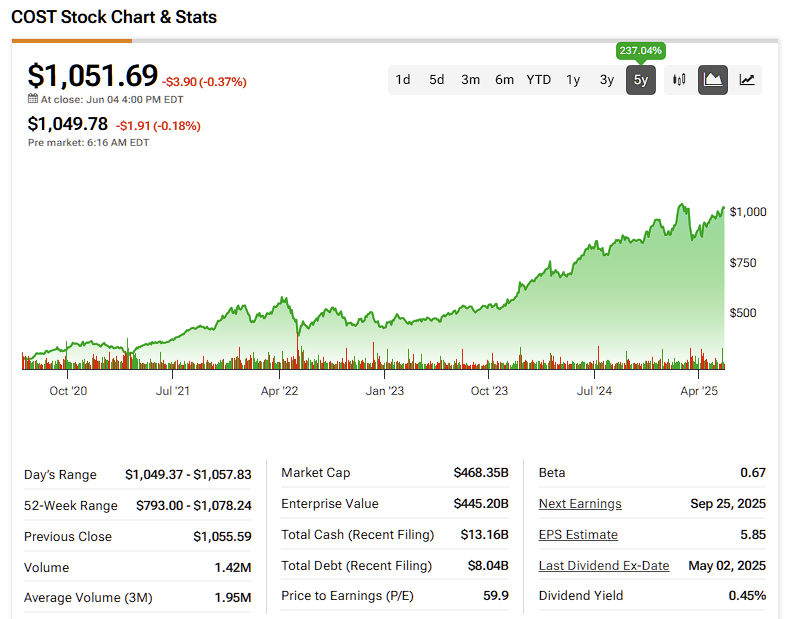Select the 3y time range

point(607,80)
